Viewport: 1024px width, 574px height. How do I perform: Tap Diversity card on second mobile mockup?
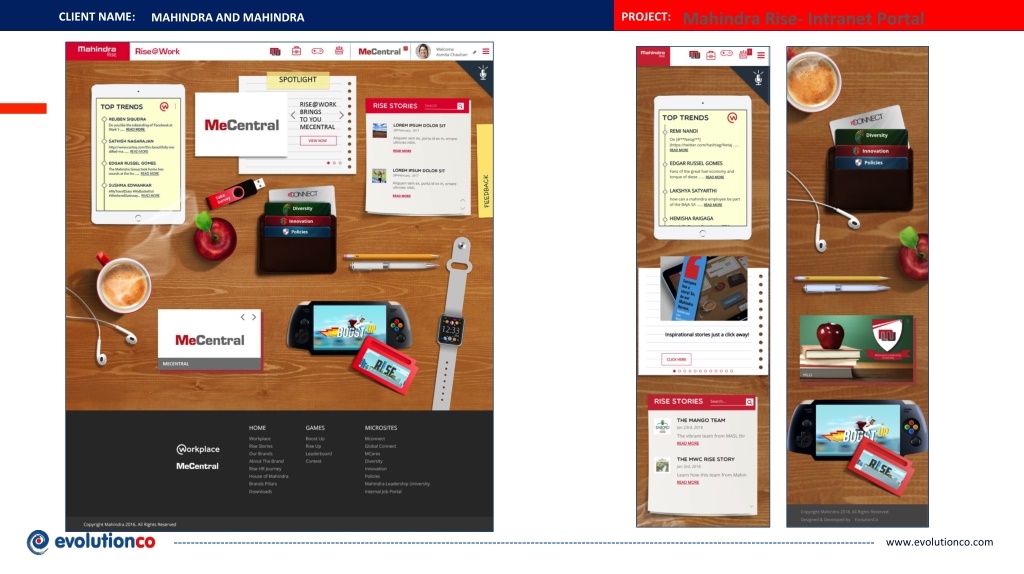point(872,136)
